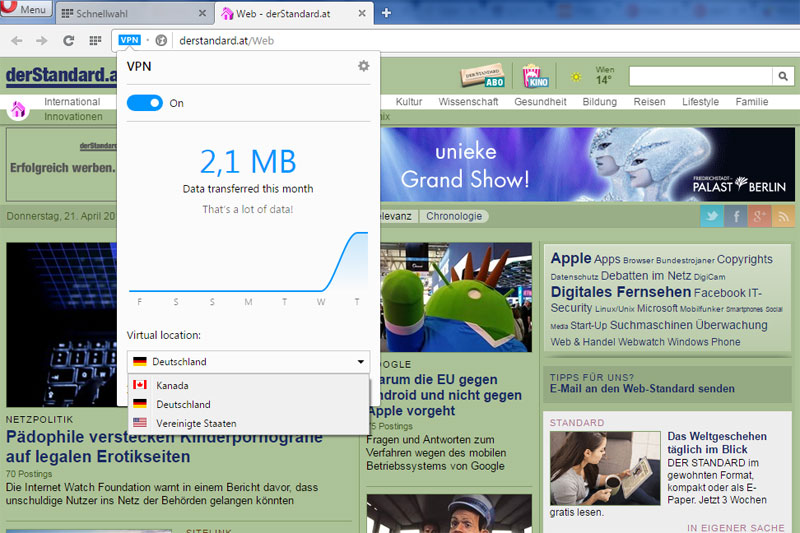Viewport: 800px width, 533px height.
Task: Open Speed Dial grid icon in toolbar
Action: [x=95, y=40]
